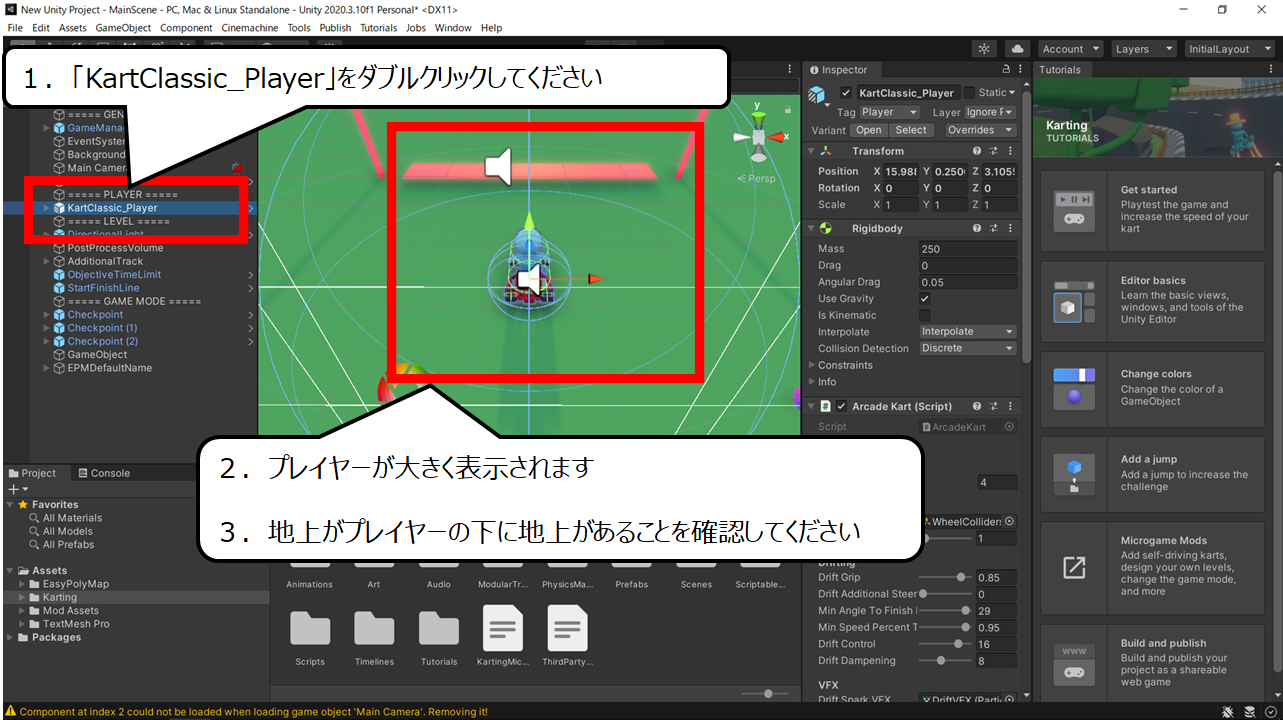Click the Build and publish tutorial icon
Image resolution: width=1283 pixels, height=720 pixels.
coord(1074,663)
